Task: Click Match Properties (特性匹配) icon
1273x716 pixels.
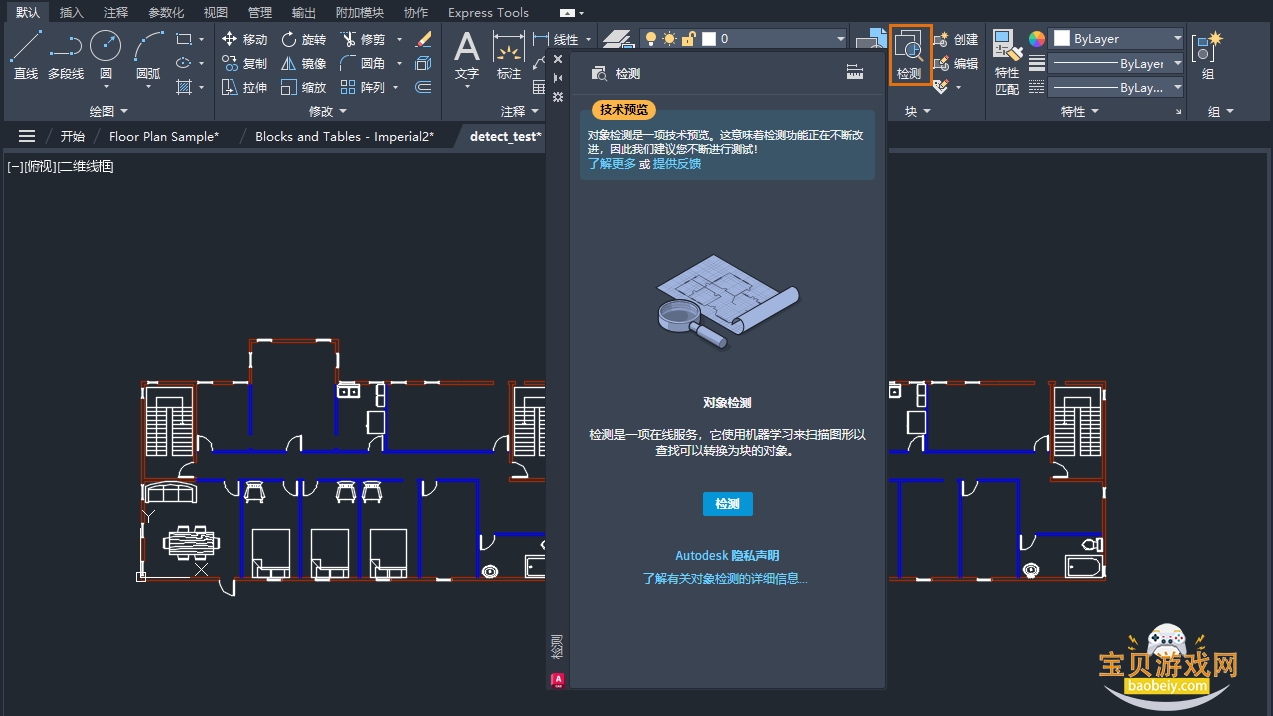Action: pos(1007,62)
